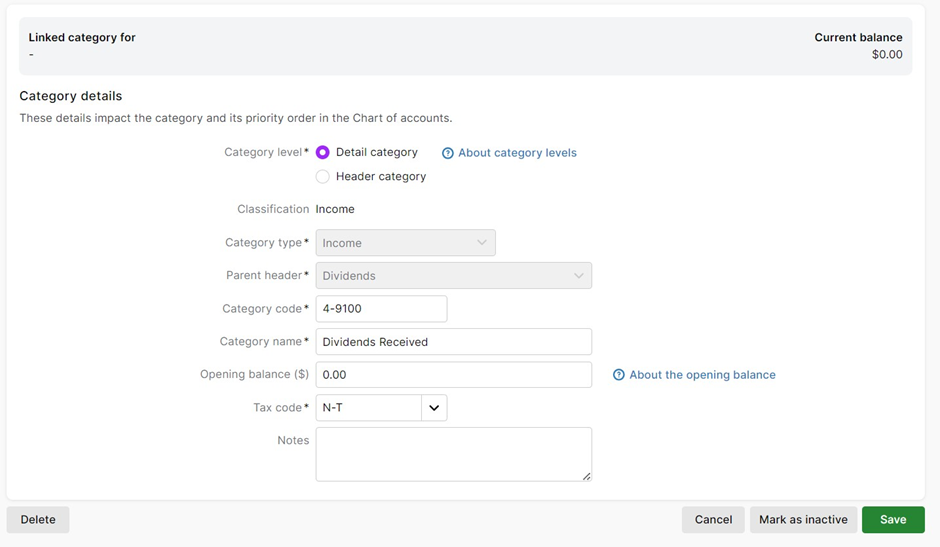Grab the Notes box resize handle
Viewport: 940px width, 547px height.
click(586, 476)
